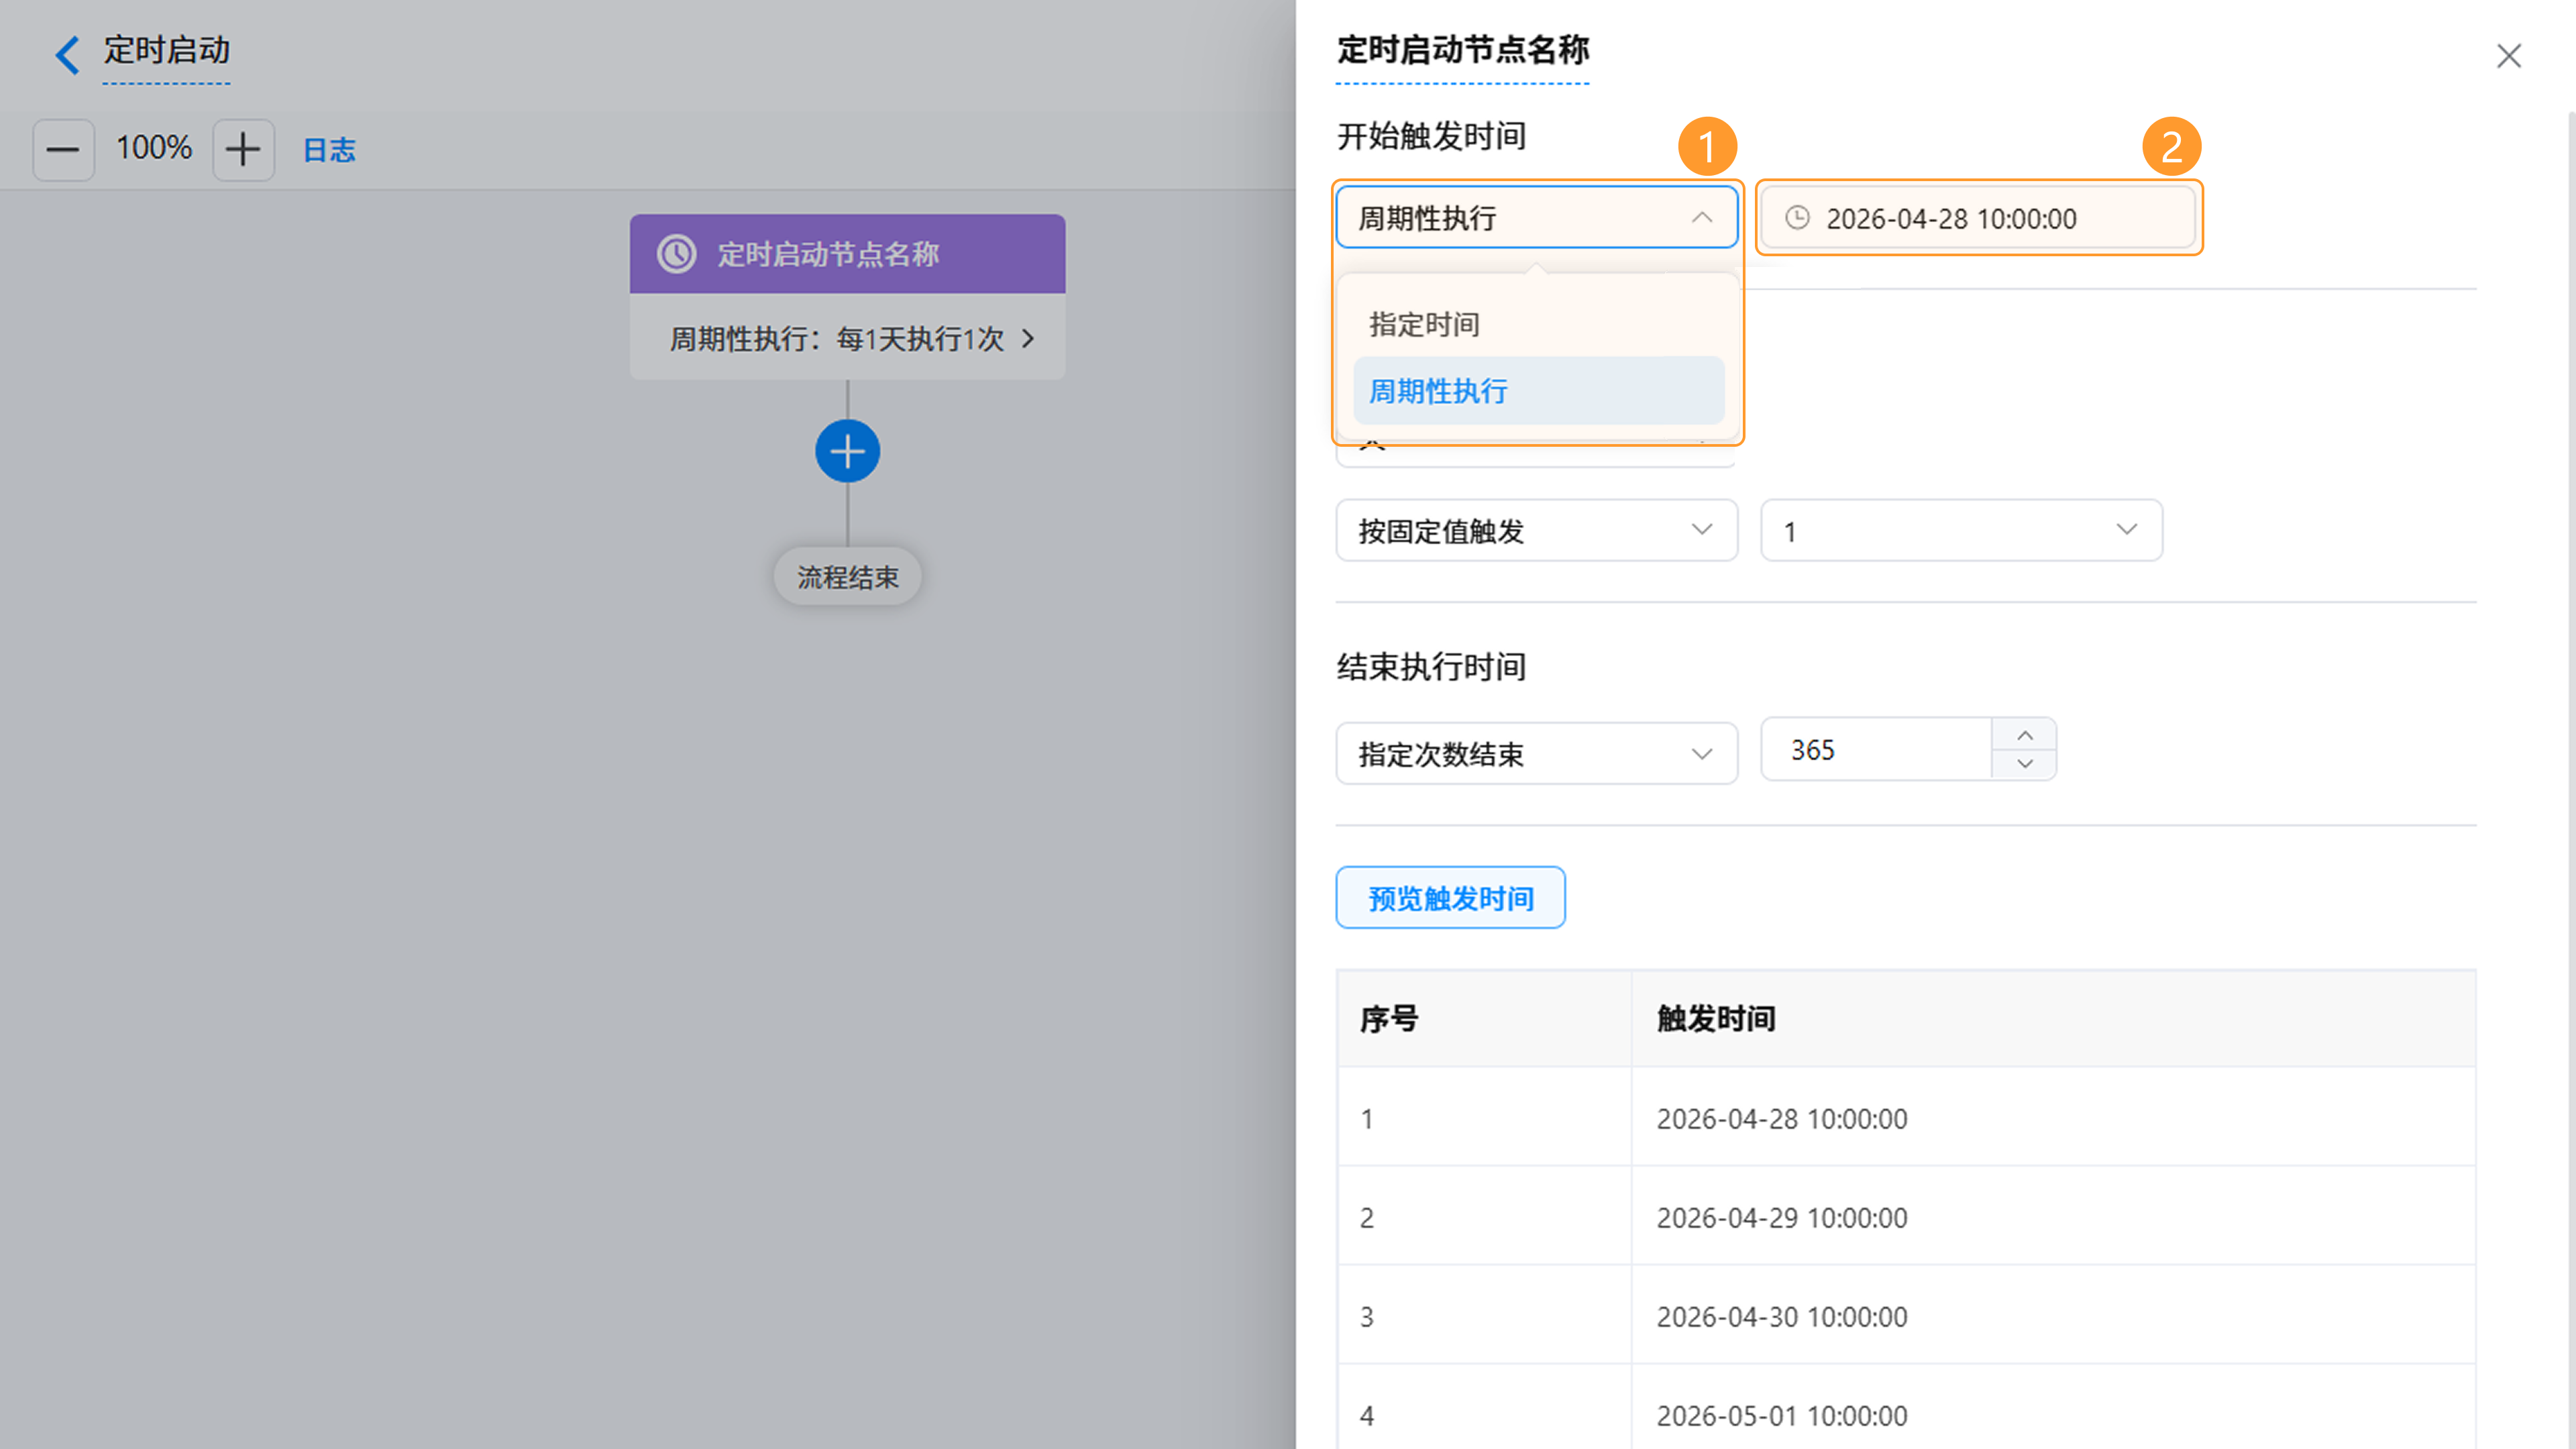Choose 指定时间 option in dropdown list

(1538, 324)
